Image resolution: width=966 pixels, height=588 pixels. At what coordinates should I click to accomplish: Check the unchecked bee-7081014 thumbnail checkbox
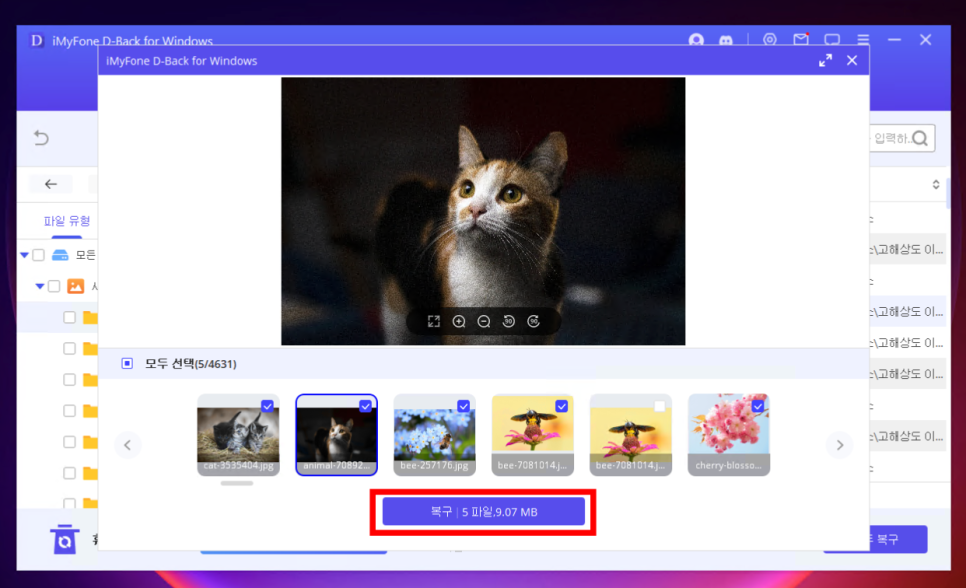pos(659,406)
